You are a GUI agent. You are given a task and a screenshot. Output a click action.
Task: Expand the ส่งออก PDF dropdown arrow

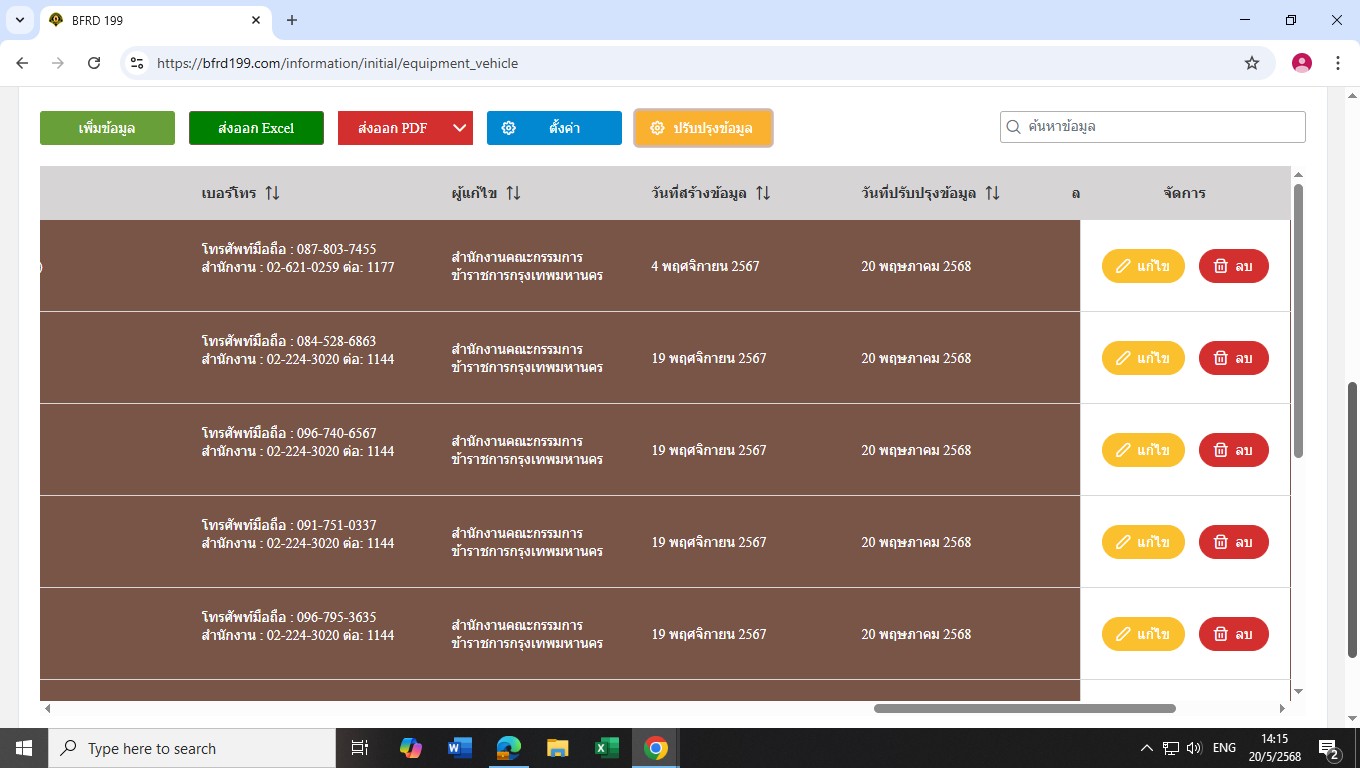click(x=459, y=128)
